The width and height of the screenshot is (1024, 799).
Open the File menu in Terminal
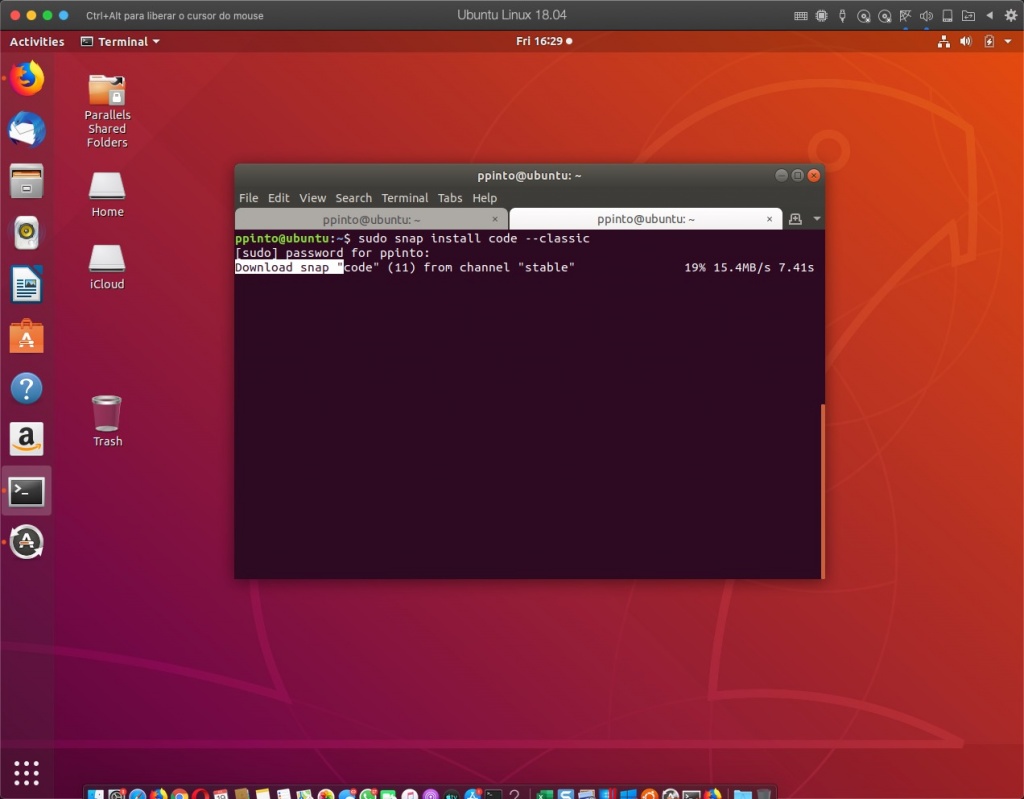pyautogui.click(x=248, y=198)
